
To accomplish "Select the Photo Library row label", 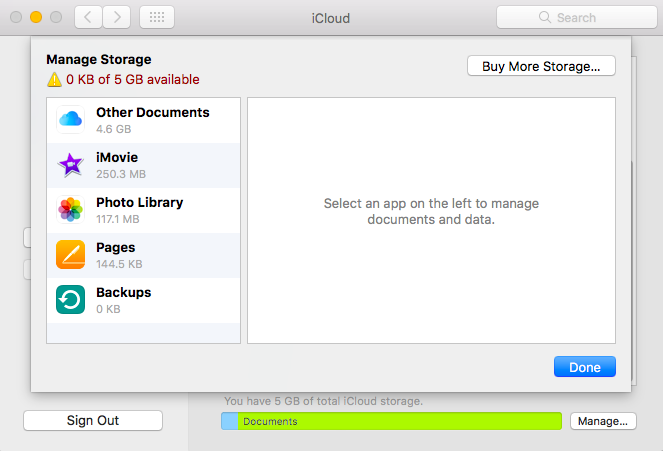I will click(140, 202).
